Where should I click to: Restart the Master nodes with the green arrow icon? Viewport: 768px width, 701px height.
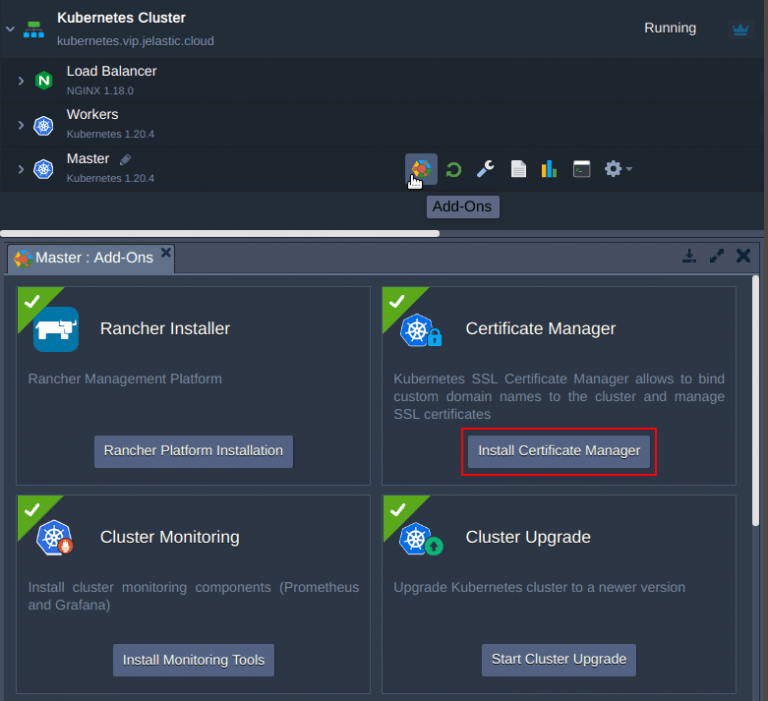click(x=454, y=169)
